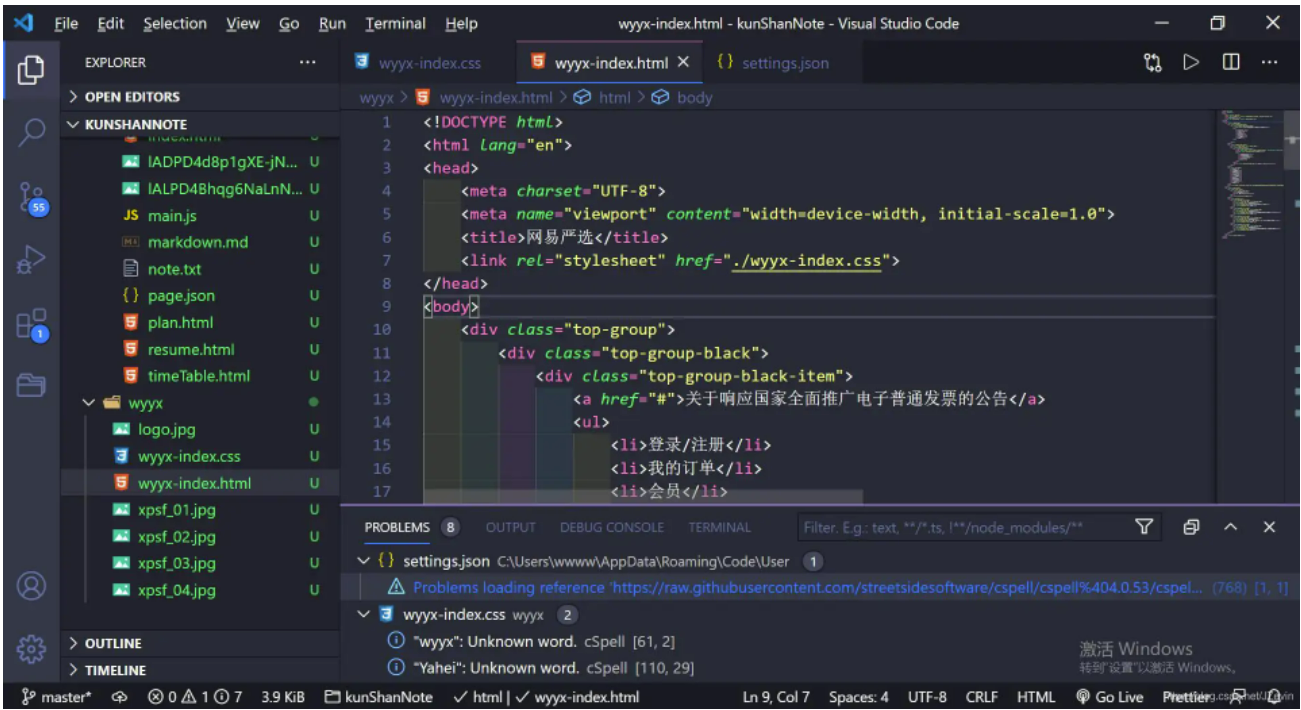Click the filter icon in Problems panel
This screenshot has height=710, width=1301.
point(1144,527)
